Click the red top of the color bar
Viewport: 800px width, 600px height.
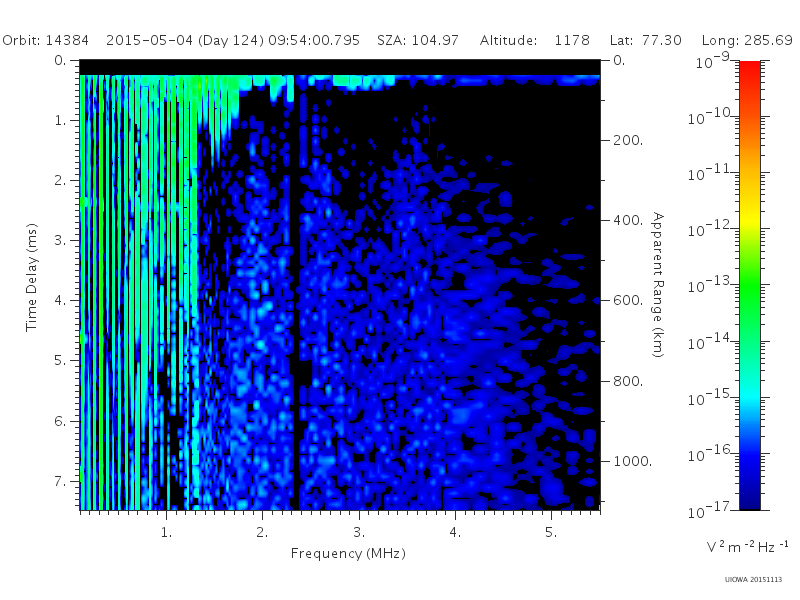[750, 71]
